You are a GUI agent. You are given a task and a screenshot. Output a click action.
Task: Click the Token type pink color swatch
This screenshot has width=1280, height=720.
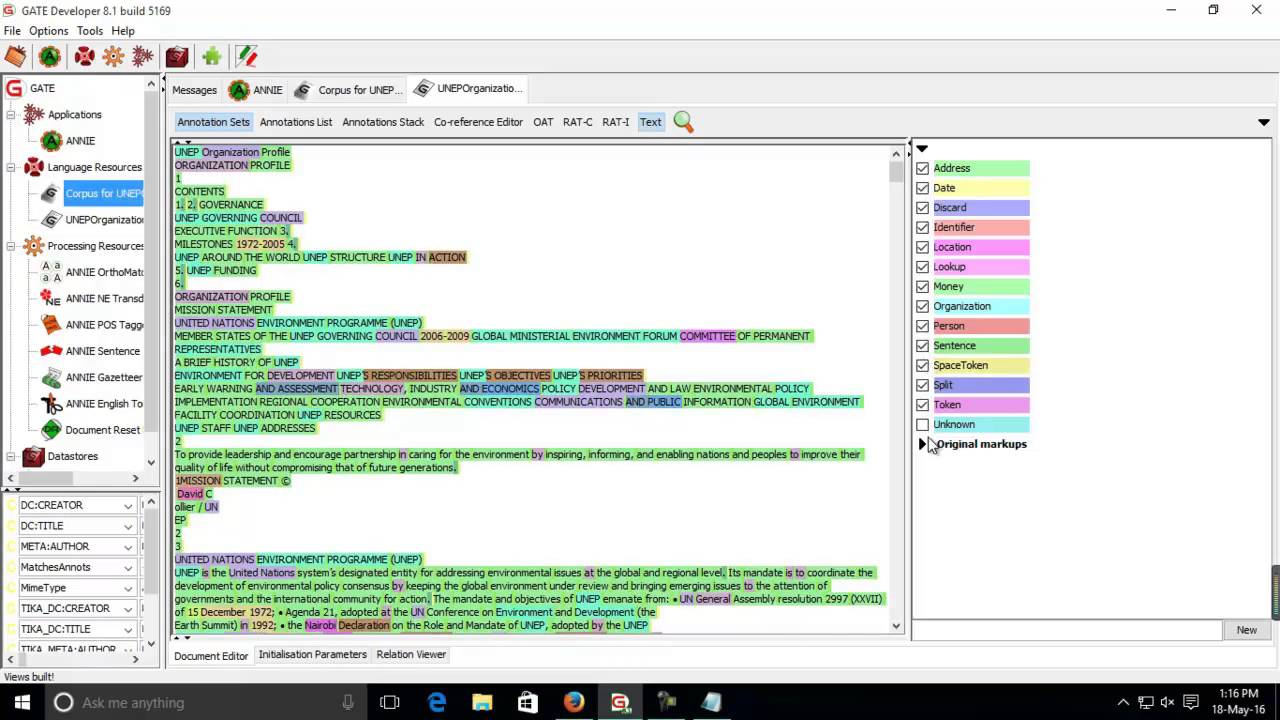click(980, 405)
